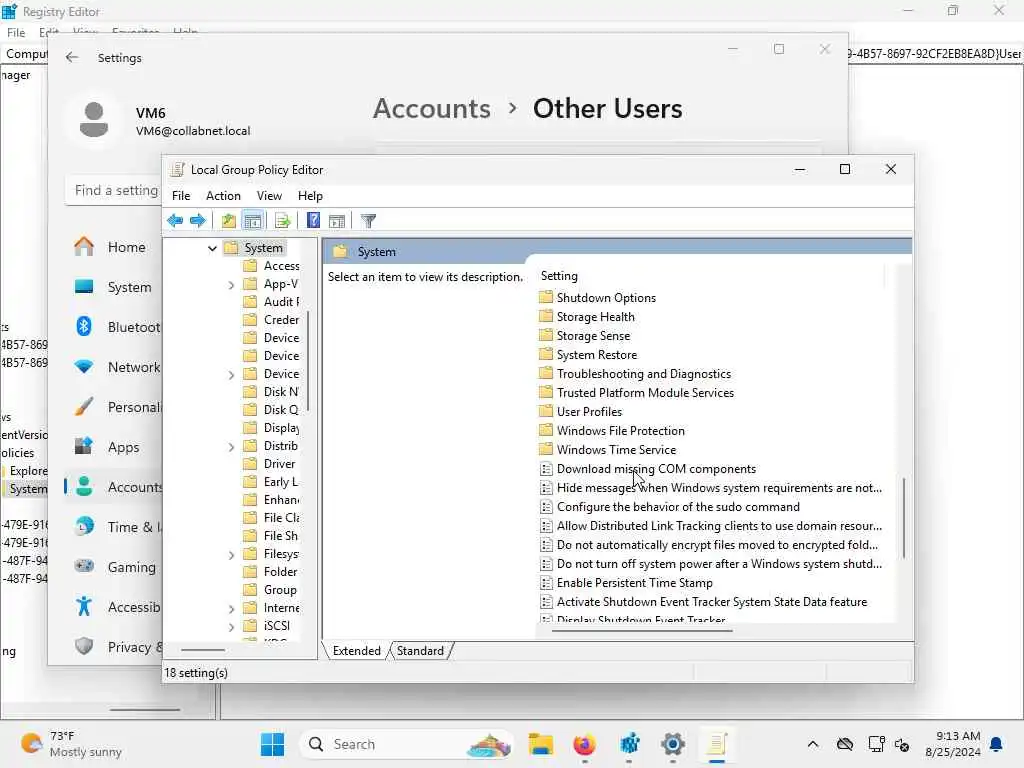
Task: Open Time & language in Settings sidebar
Action: point(114,526)
